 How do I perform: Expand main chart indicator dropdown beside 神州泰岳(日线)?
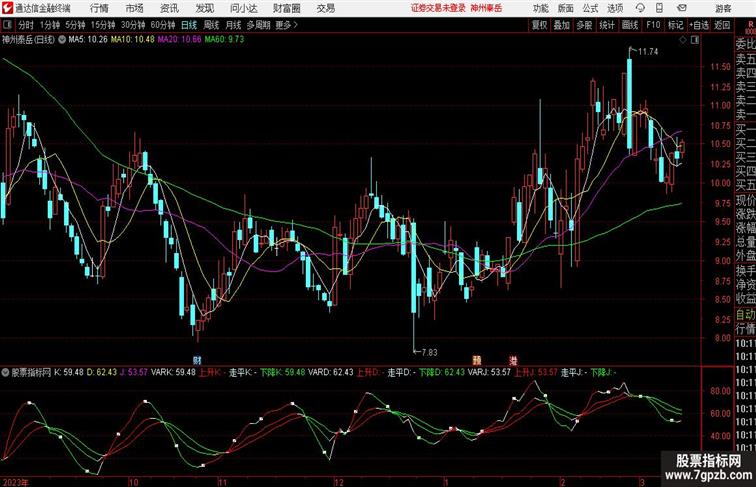[62, 40]
